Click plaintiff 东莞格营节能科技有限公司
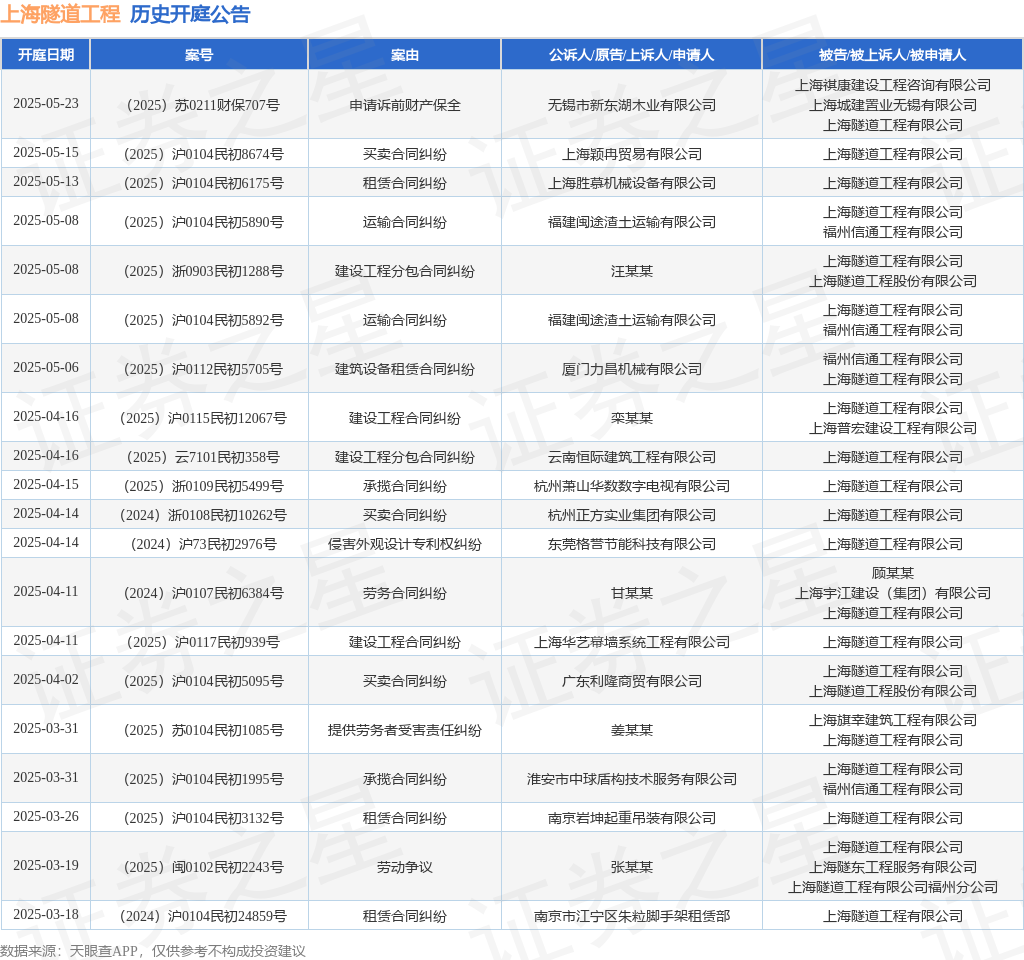 [x=632, y=544]
